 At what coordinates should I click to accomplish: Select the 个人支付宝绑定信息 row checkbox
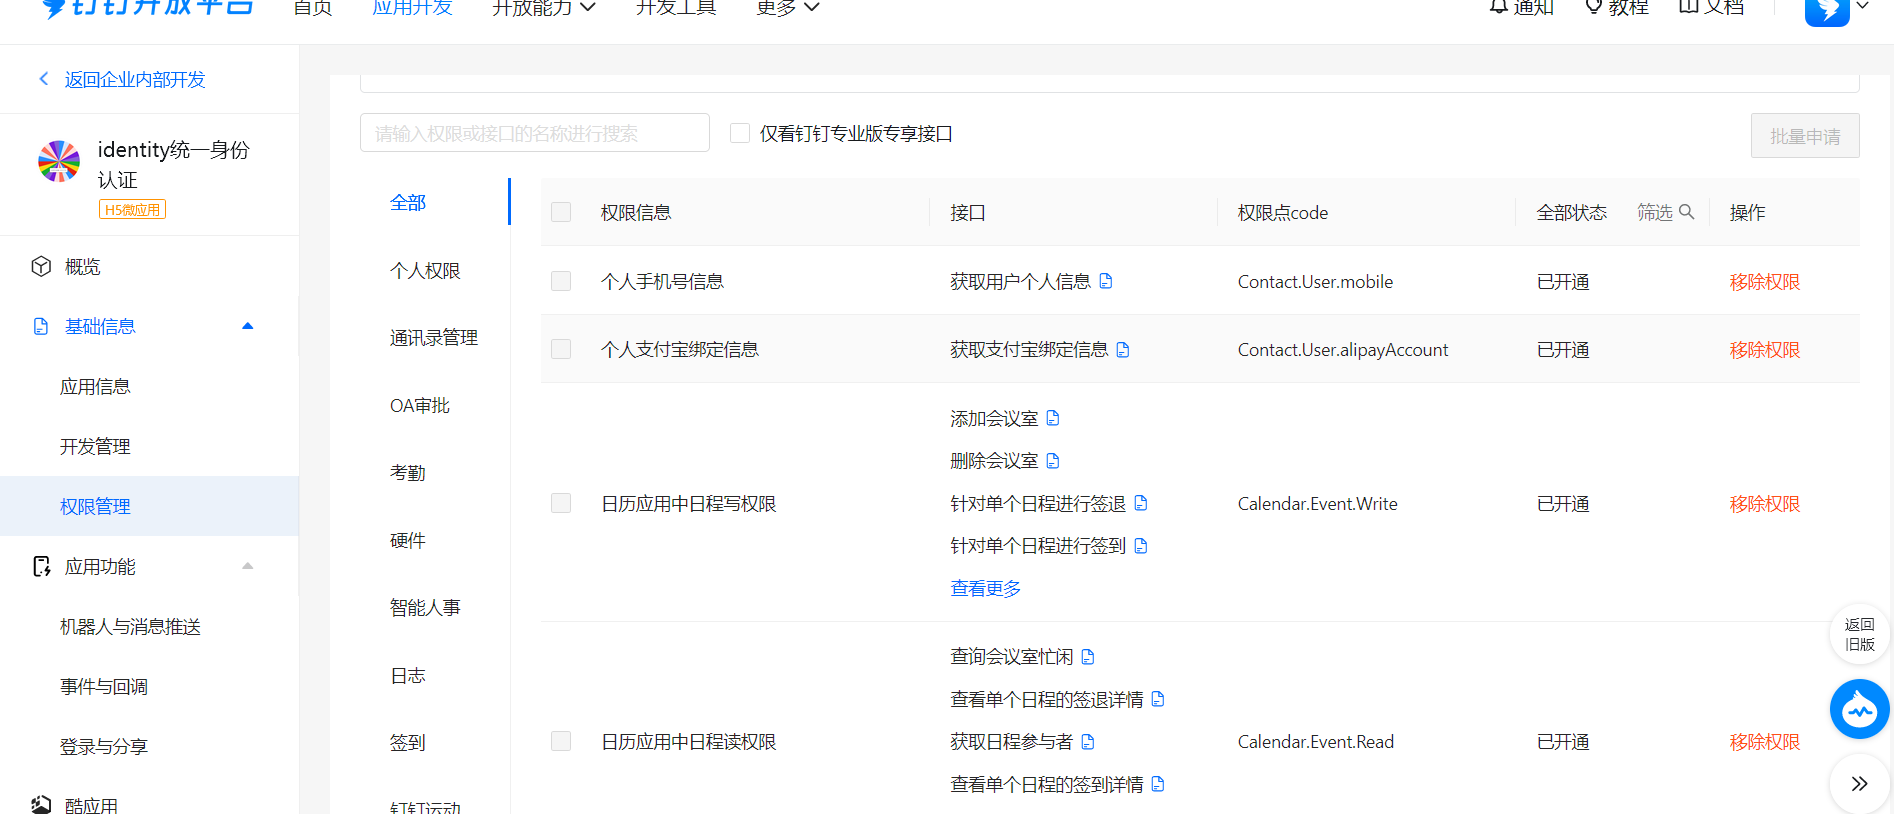click(561, 349)
